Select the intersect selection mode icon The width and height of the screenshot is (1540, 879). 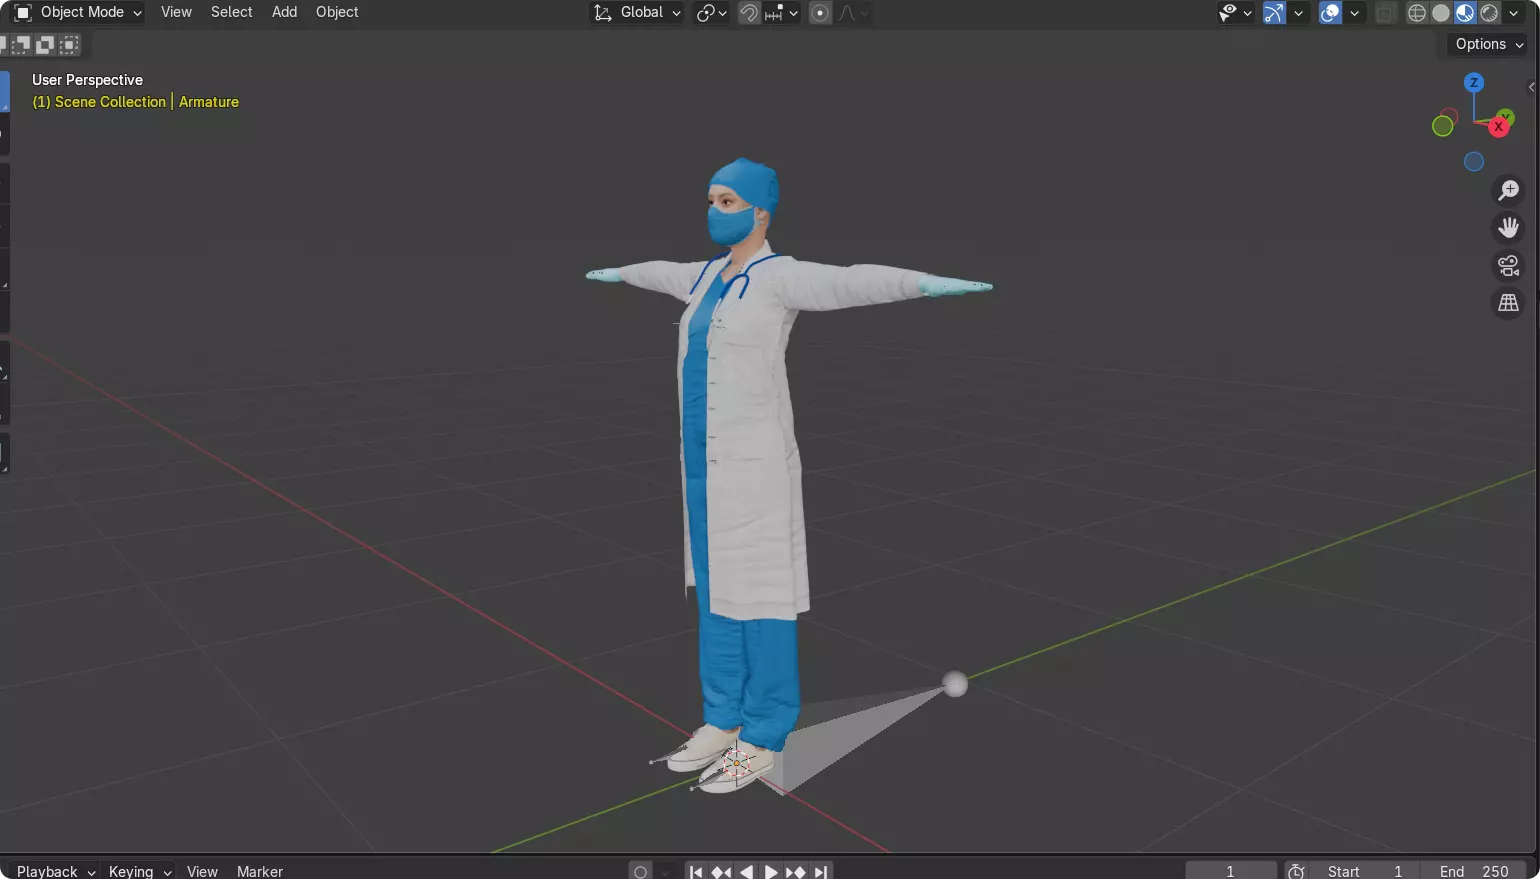click(69, 44)
